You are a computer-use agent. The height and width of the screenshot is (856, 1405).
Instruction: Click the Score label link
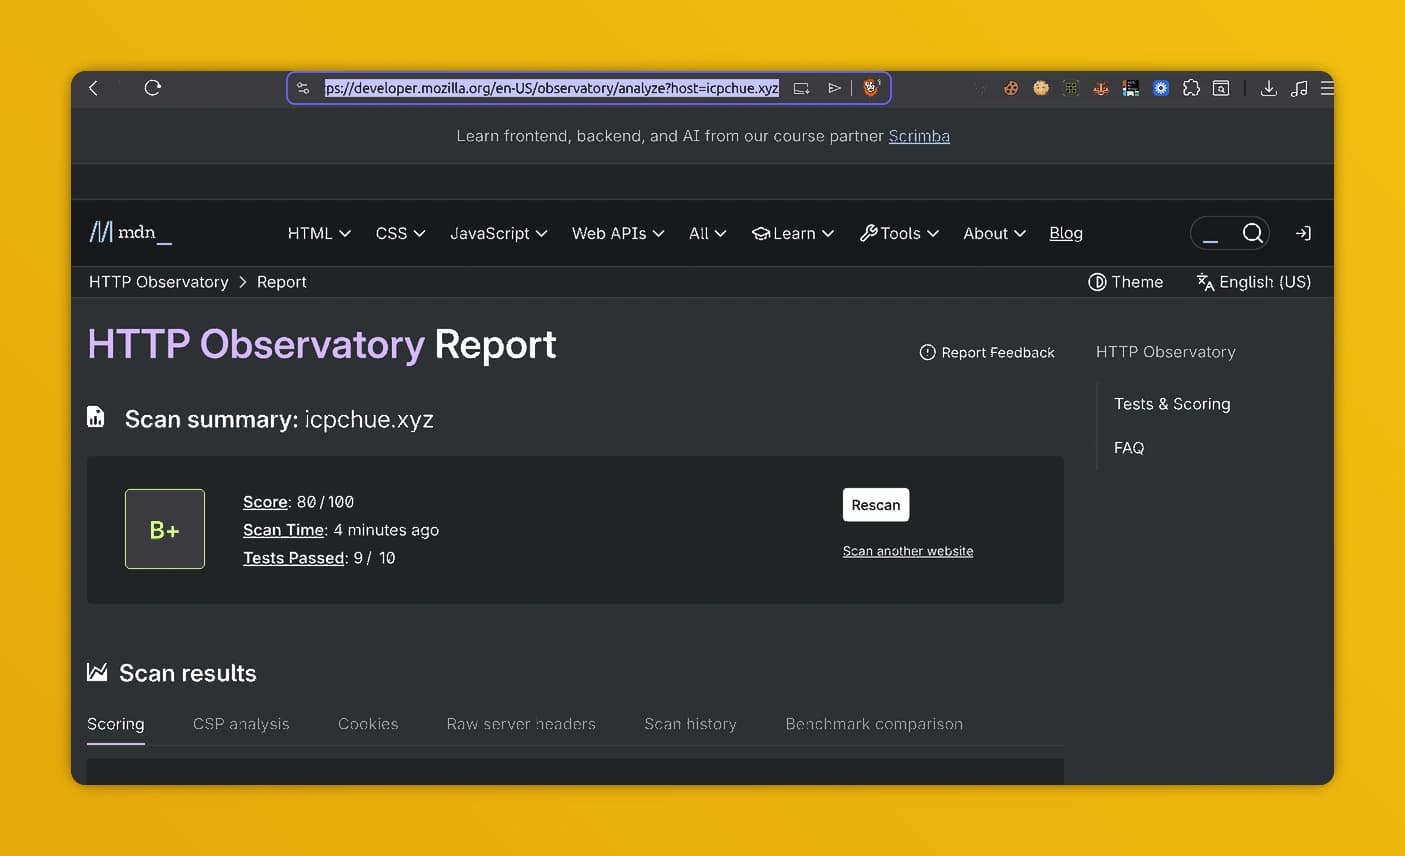[265, 502]
